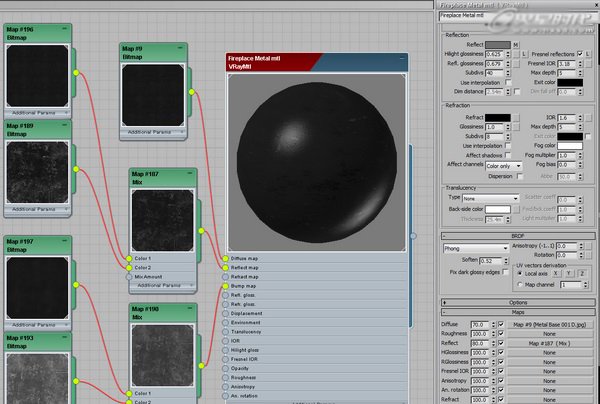Image resolution: width=600 pixels, height=404 pixels.
Task: Click Color 1 input socket on Map #190
Action: [x=129, y=393]
